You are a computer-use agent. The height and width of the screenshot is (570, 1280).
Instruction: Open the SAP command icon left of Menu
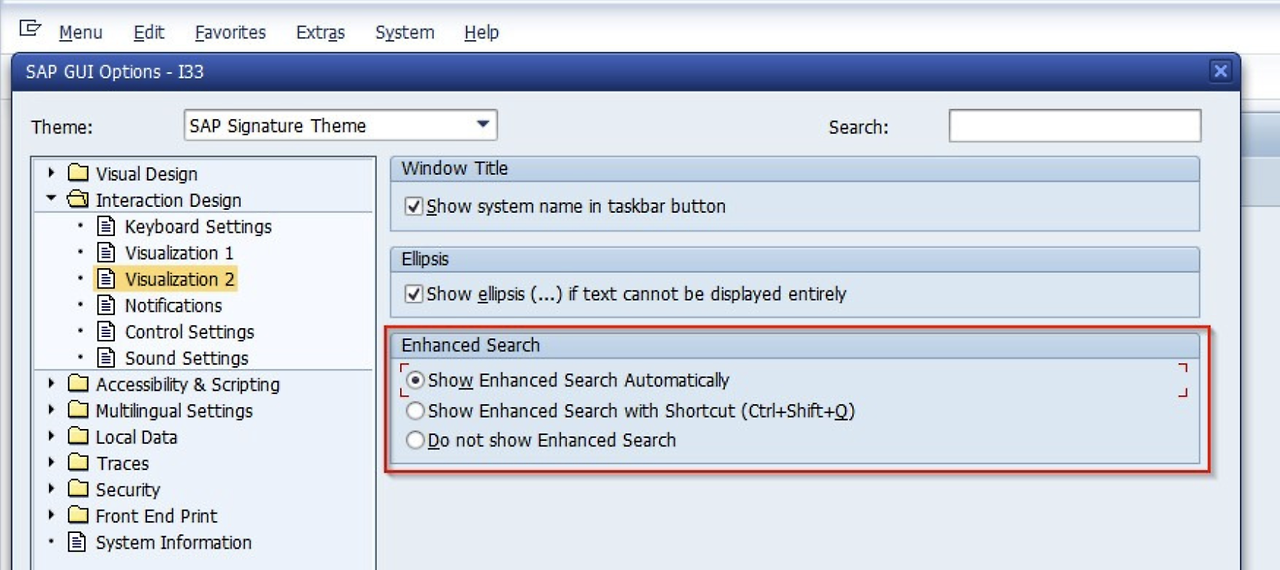point(30,30)
